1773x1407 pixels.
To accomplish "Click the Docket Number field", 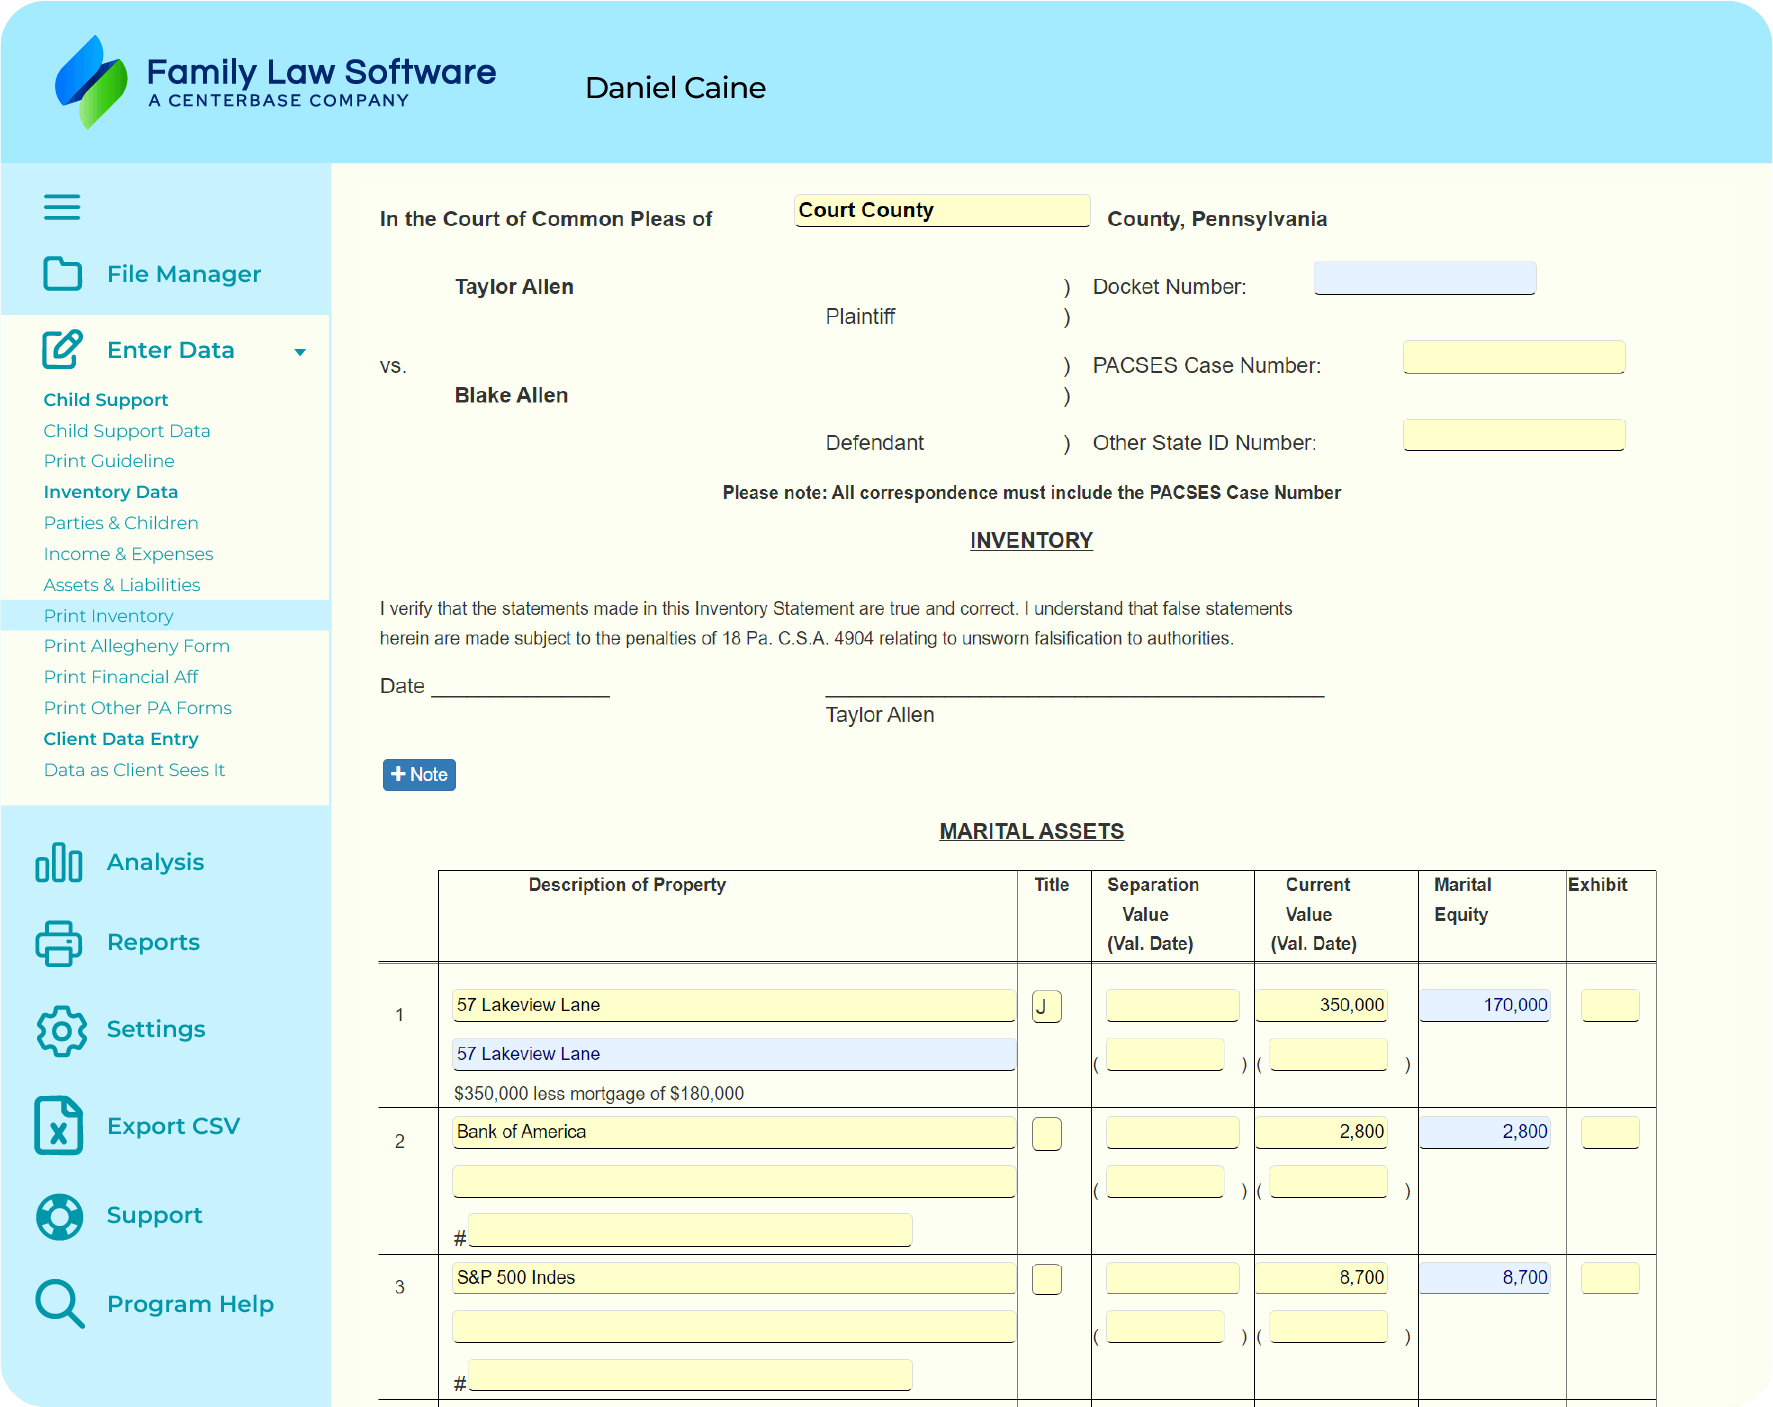I will coord(1424,278).
